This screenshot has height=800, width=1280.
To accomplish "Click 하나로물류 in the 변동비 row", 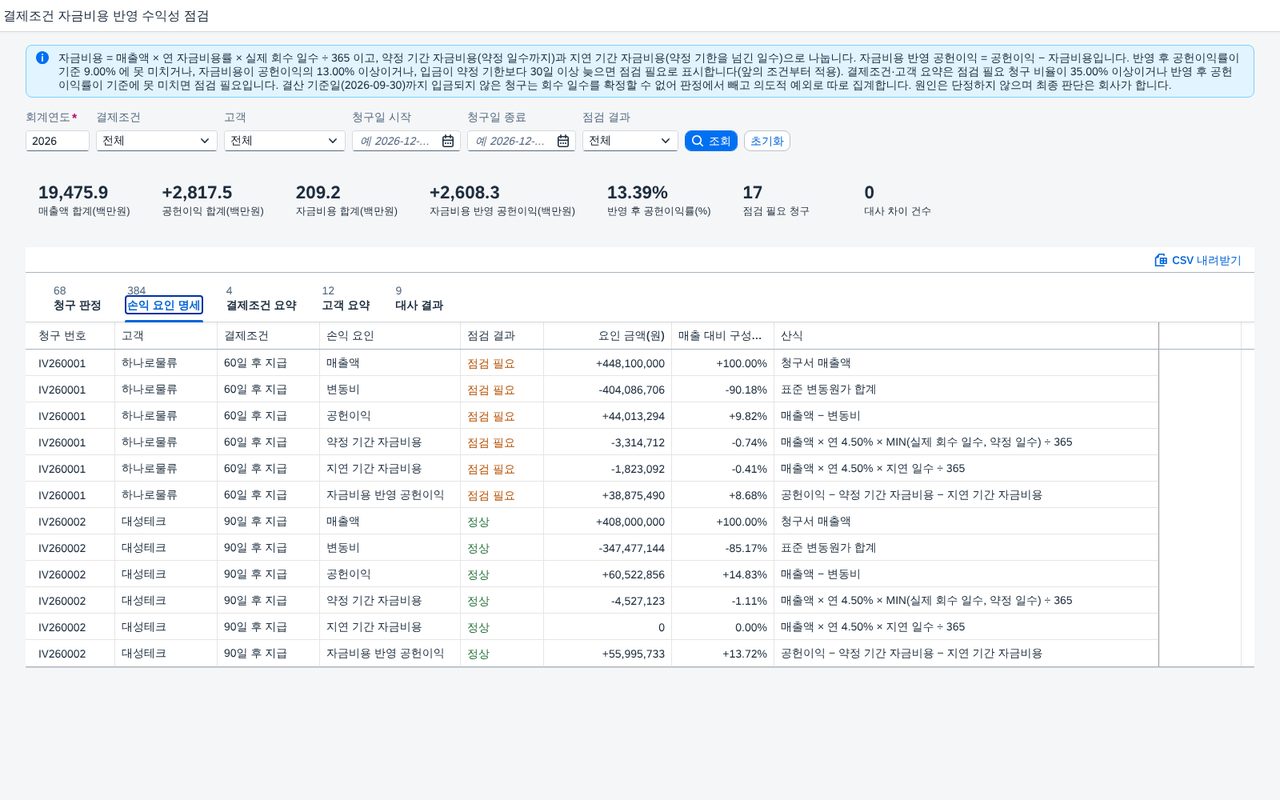I will (x=149, y=390).
